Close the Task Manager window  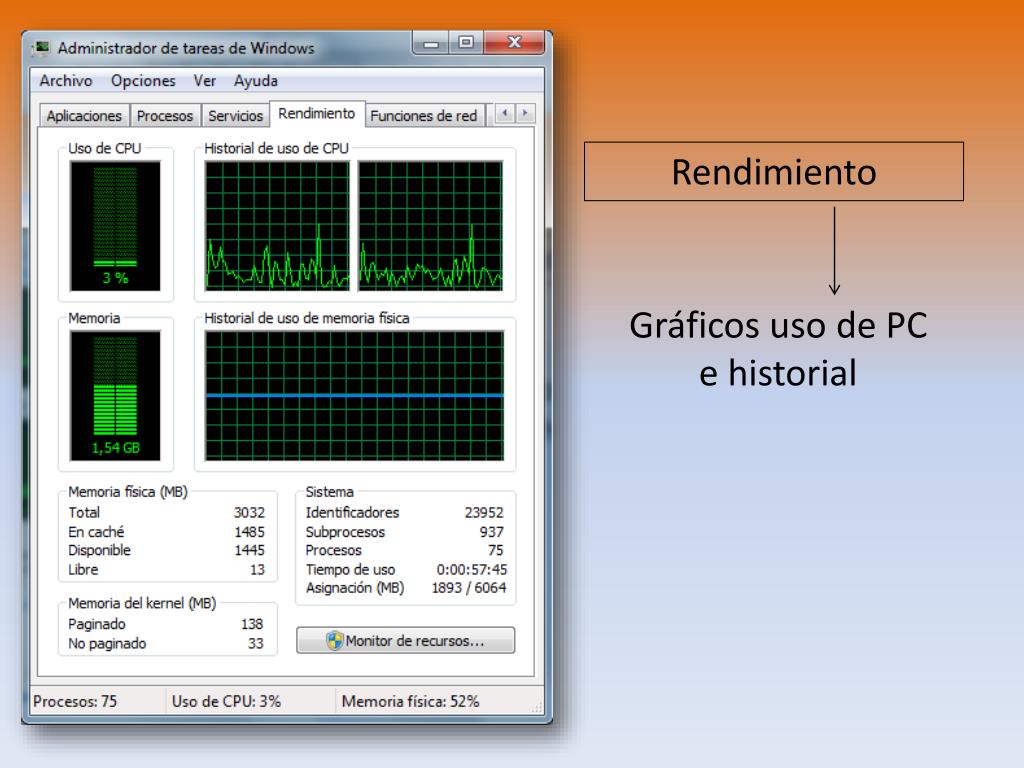coord(514,43)
